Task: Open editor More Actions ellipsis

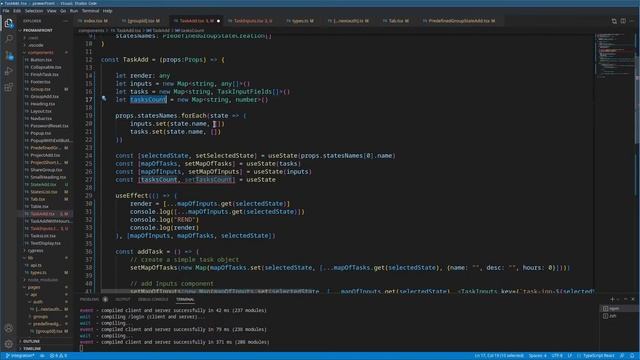Action: pos(632,21)
